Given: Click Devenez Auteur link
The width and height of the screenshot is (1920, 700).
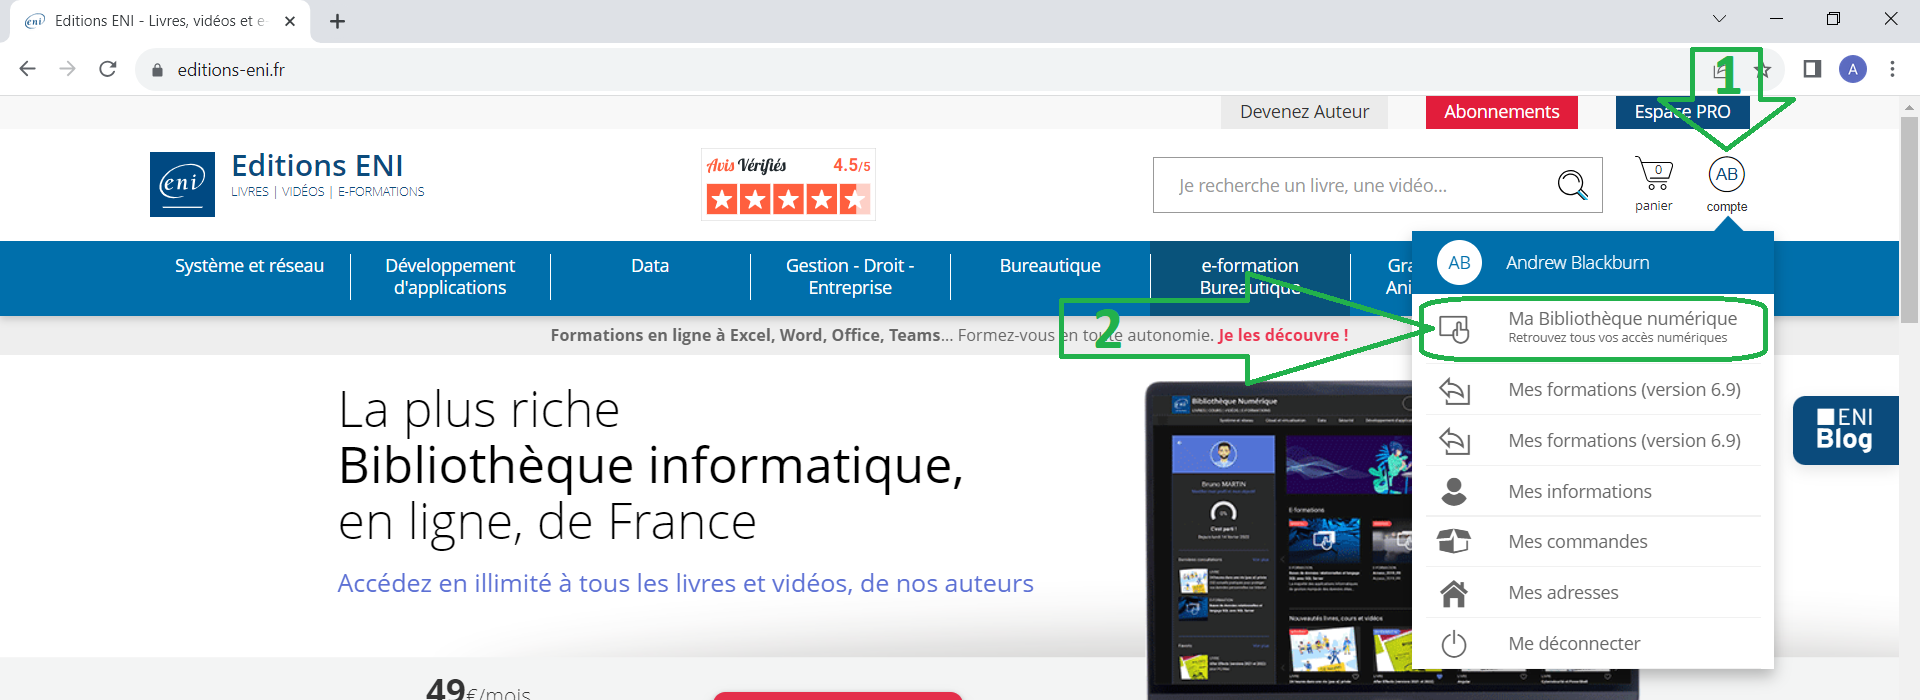Looking at the screenshot, I should point(1304,112).
